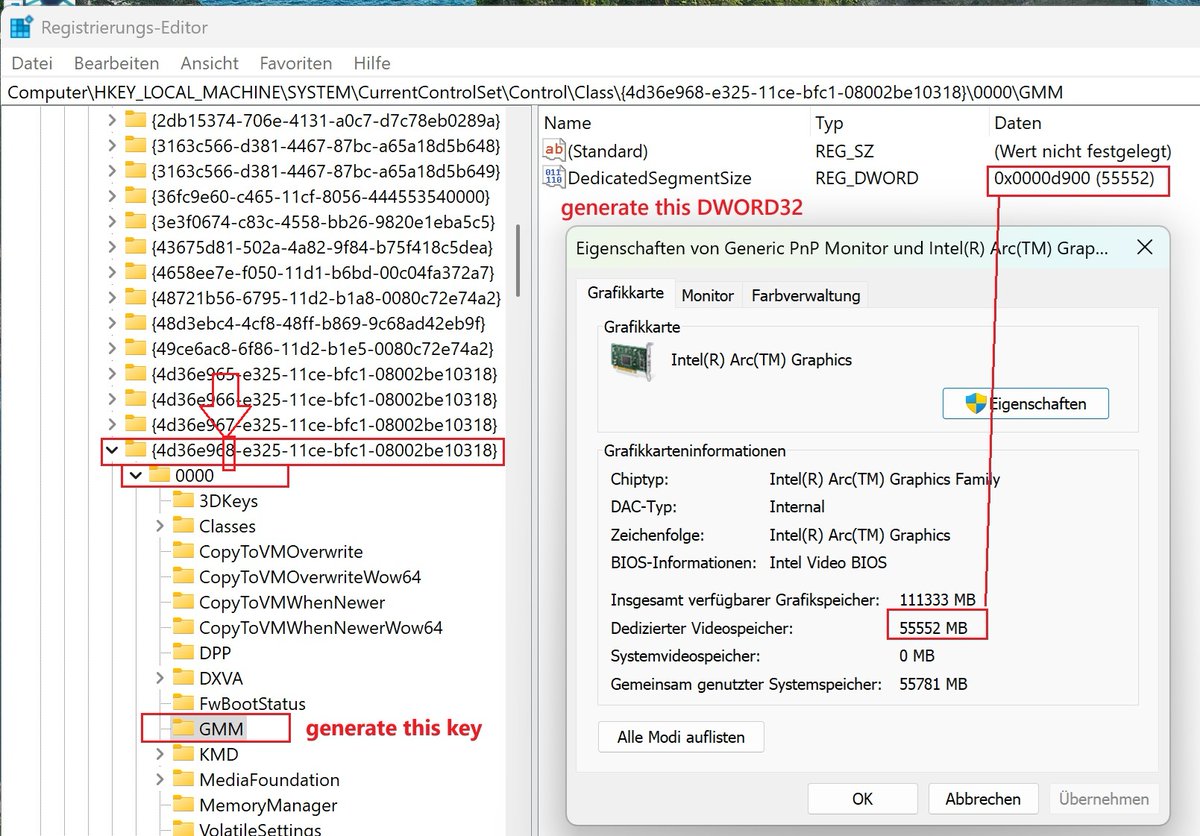Select folder icon of {49ce6ac8-6f86-11d2-b1e5-0080c72e74a2}
This screenshot has width=1200, height=836.
click(136, 348)
